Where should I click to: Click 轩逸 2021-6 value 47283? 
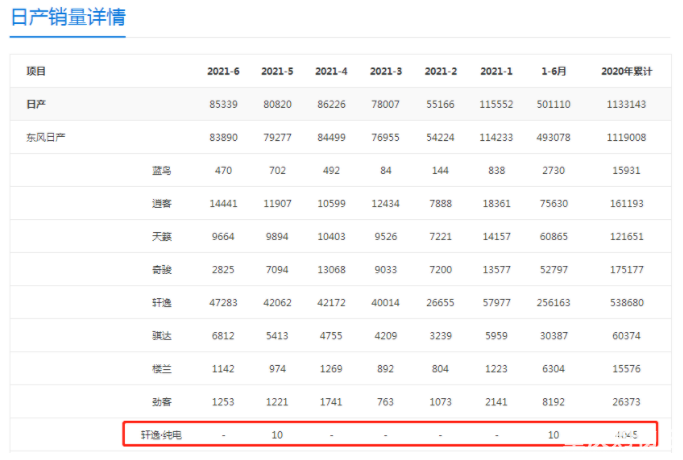click(223, 302)
